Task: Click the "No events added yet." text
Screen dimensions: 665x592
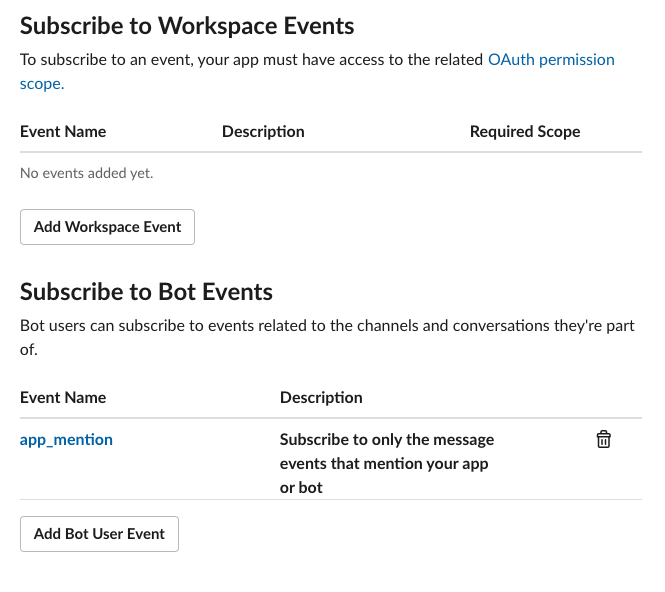Action: 87,174
